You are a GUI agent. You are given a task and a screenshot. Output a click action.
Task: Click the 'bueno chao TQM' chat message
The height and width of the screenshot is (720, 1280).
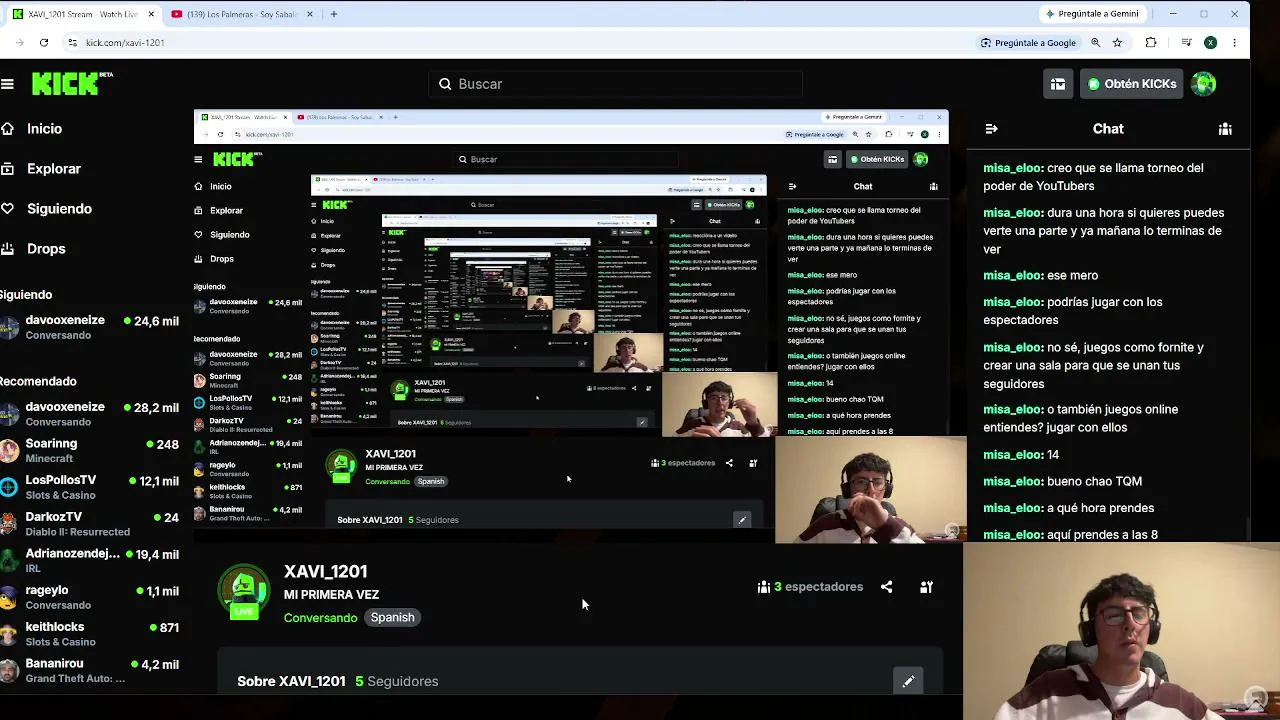1062,481
